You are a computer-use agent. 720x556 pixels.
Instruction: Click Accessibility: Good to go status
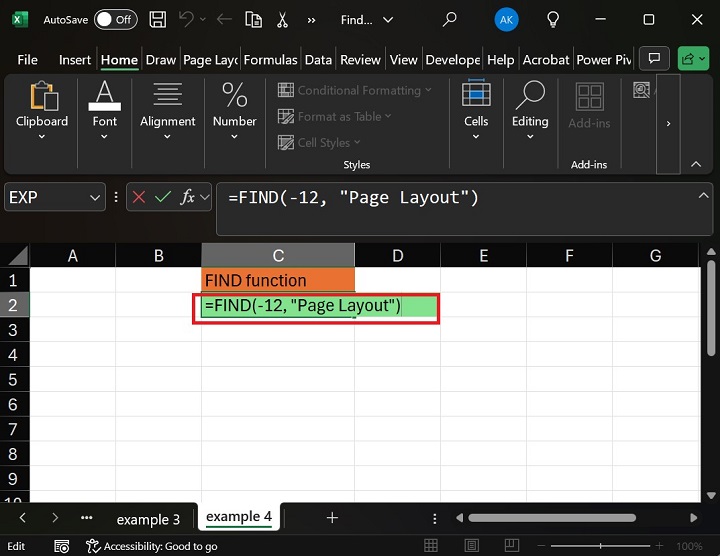click(x=152, y=546)
